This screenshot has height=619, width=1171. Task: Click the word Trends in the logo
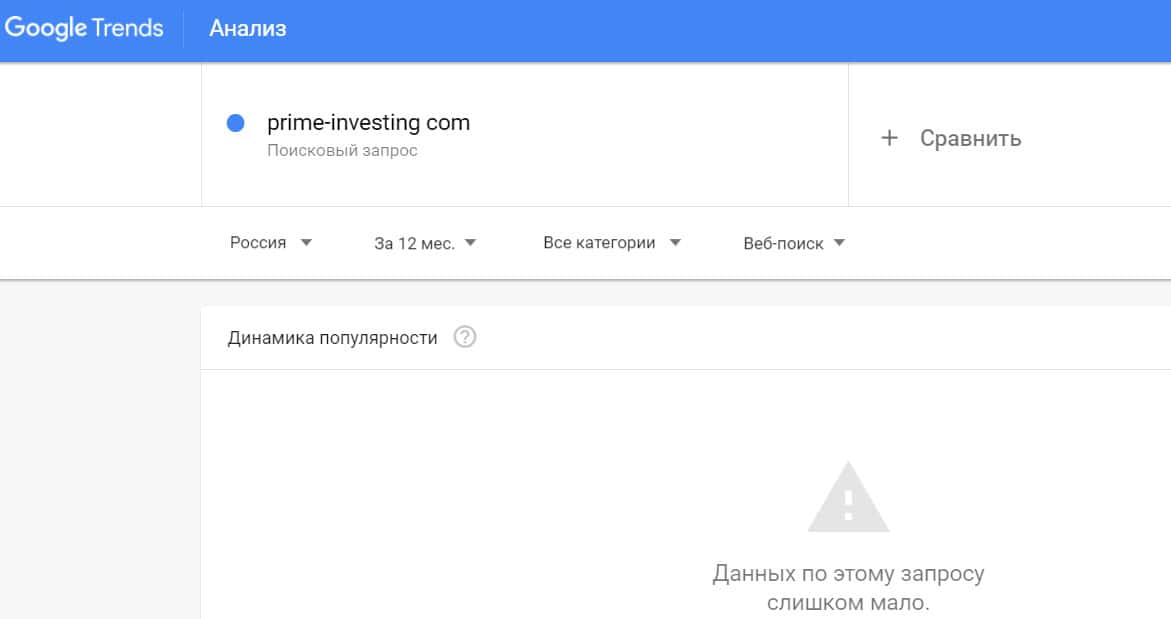(127, 28)
